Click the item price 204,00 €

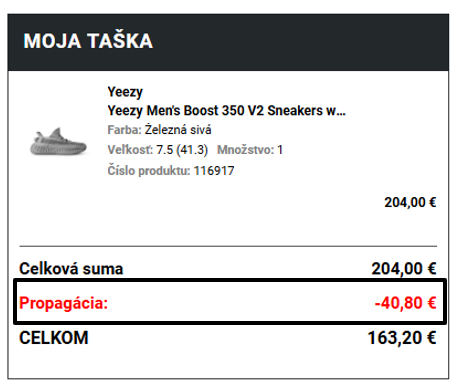coord(410,202)
